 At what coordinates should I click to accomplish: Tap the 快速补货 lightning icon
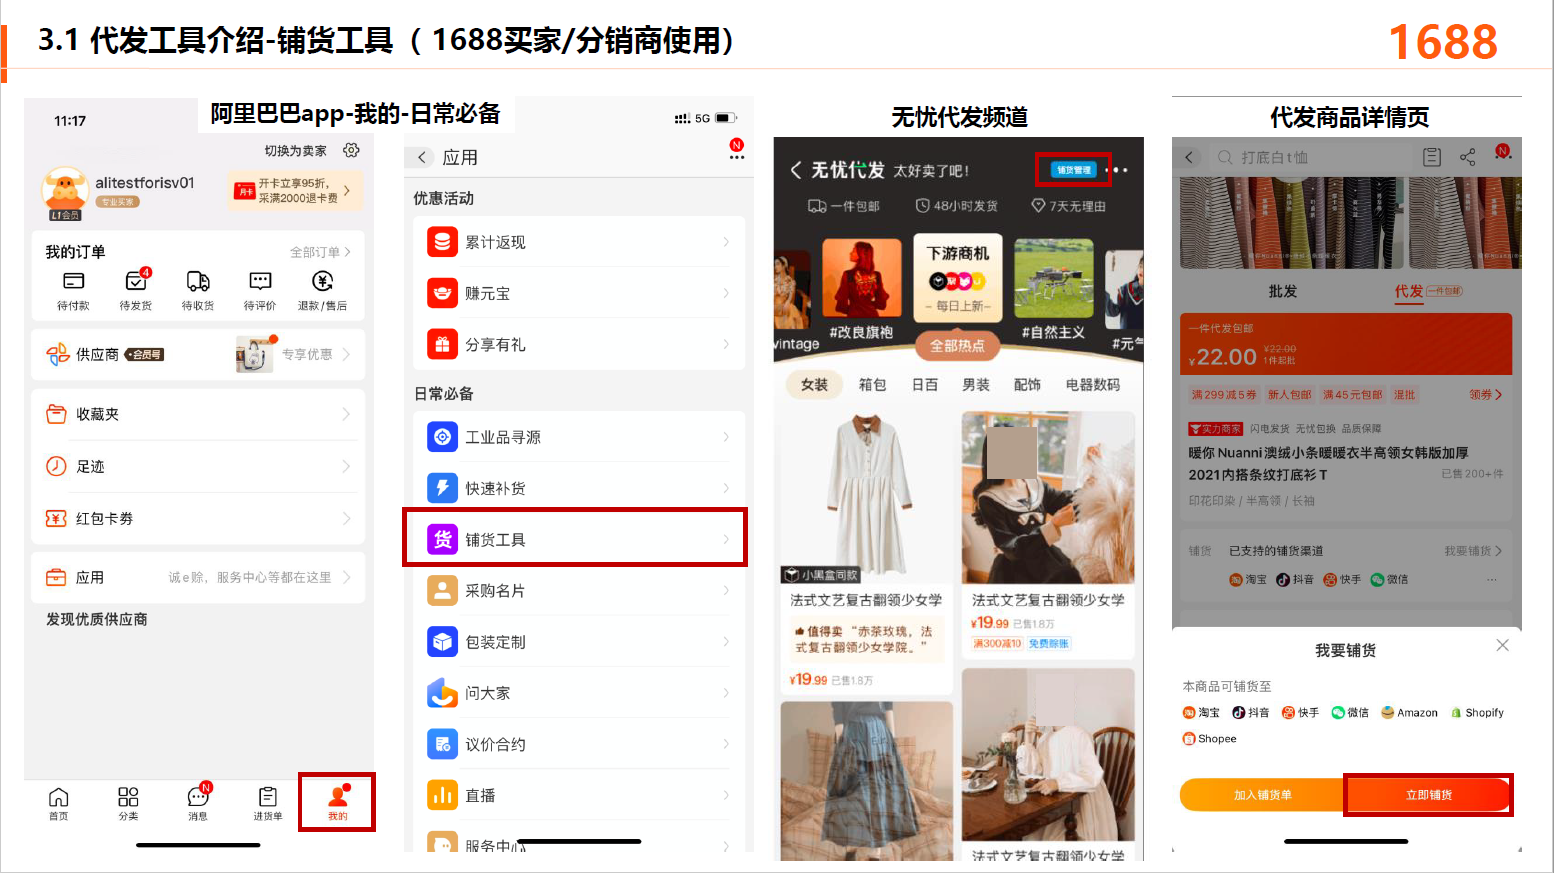442,488
